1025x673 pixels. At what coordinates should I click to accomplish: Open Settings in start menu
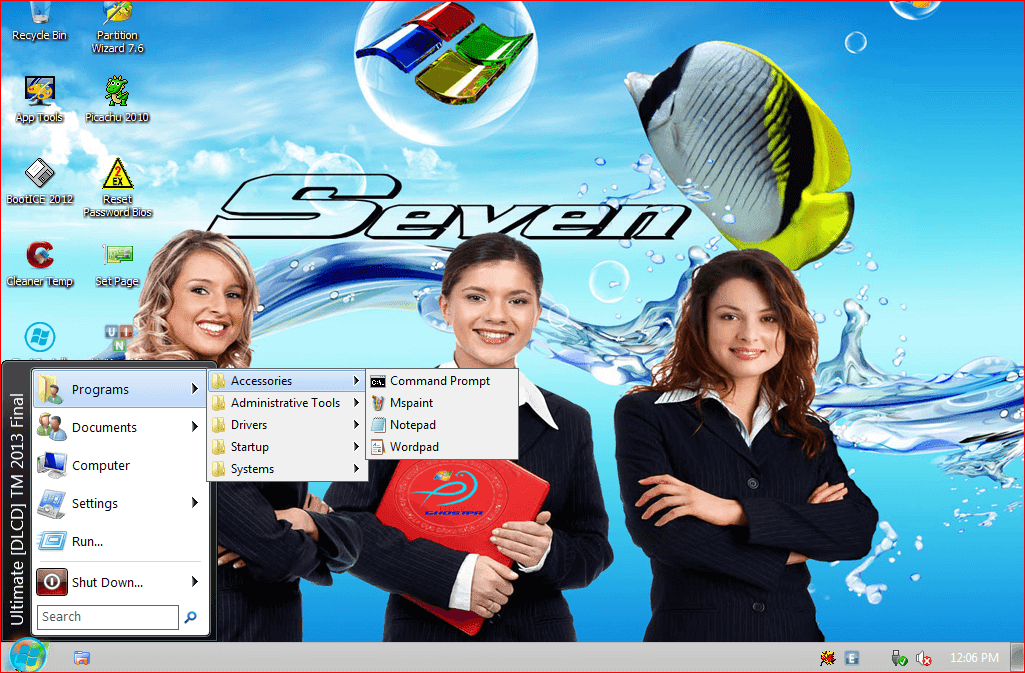pyautogui.click(x=118, y=503)
